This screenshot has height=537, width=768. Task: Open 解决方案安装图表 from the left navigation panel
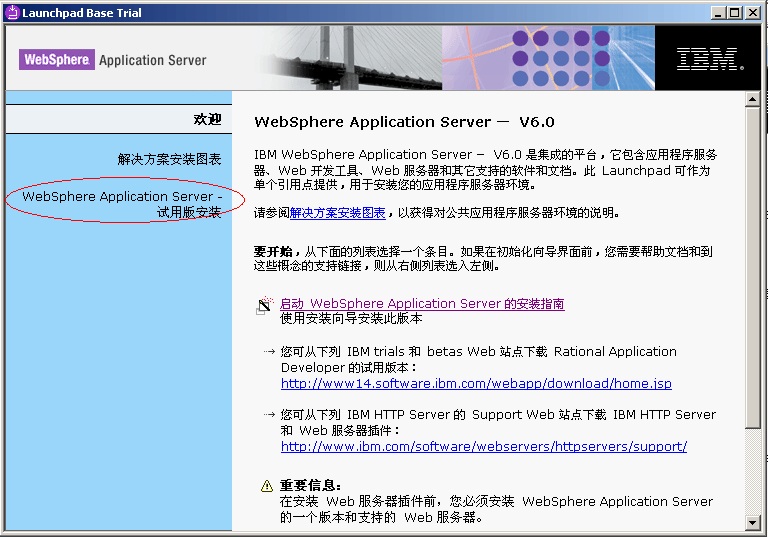169,159
